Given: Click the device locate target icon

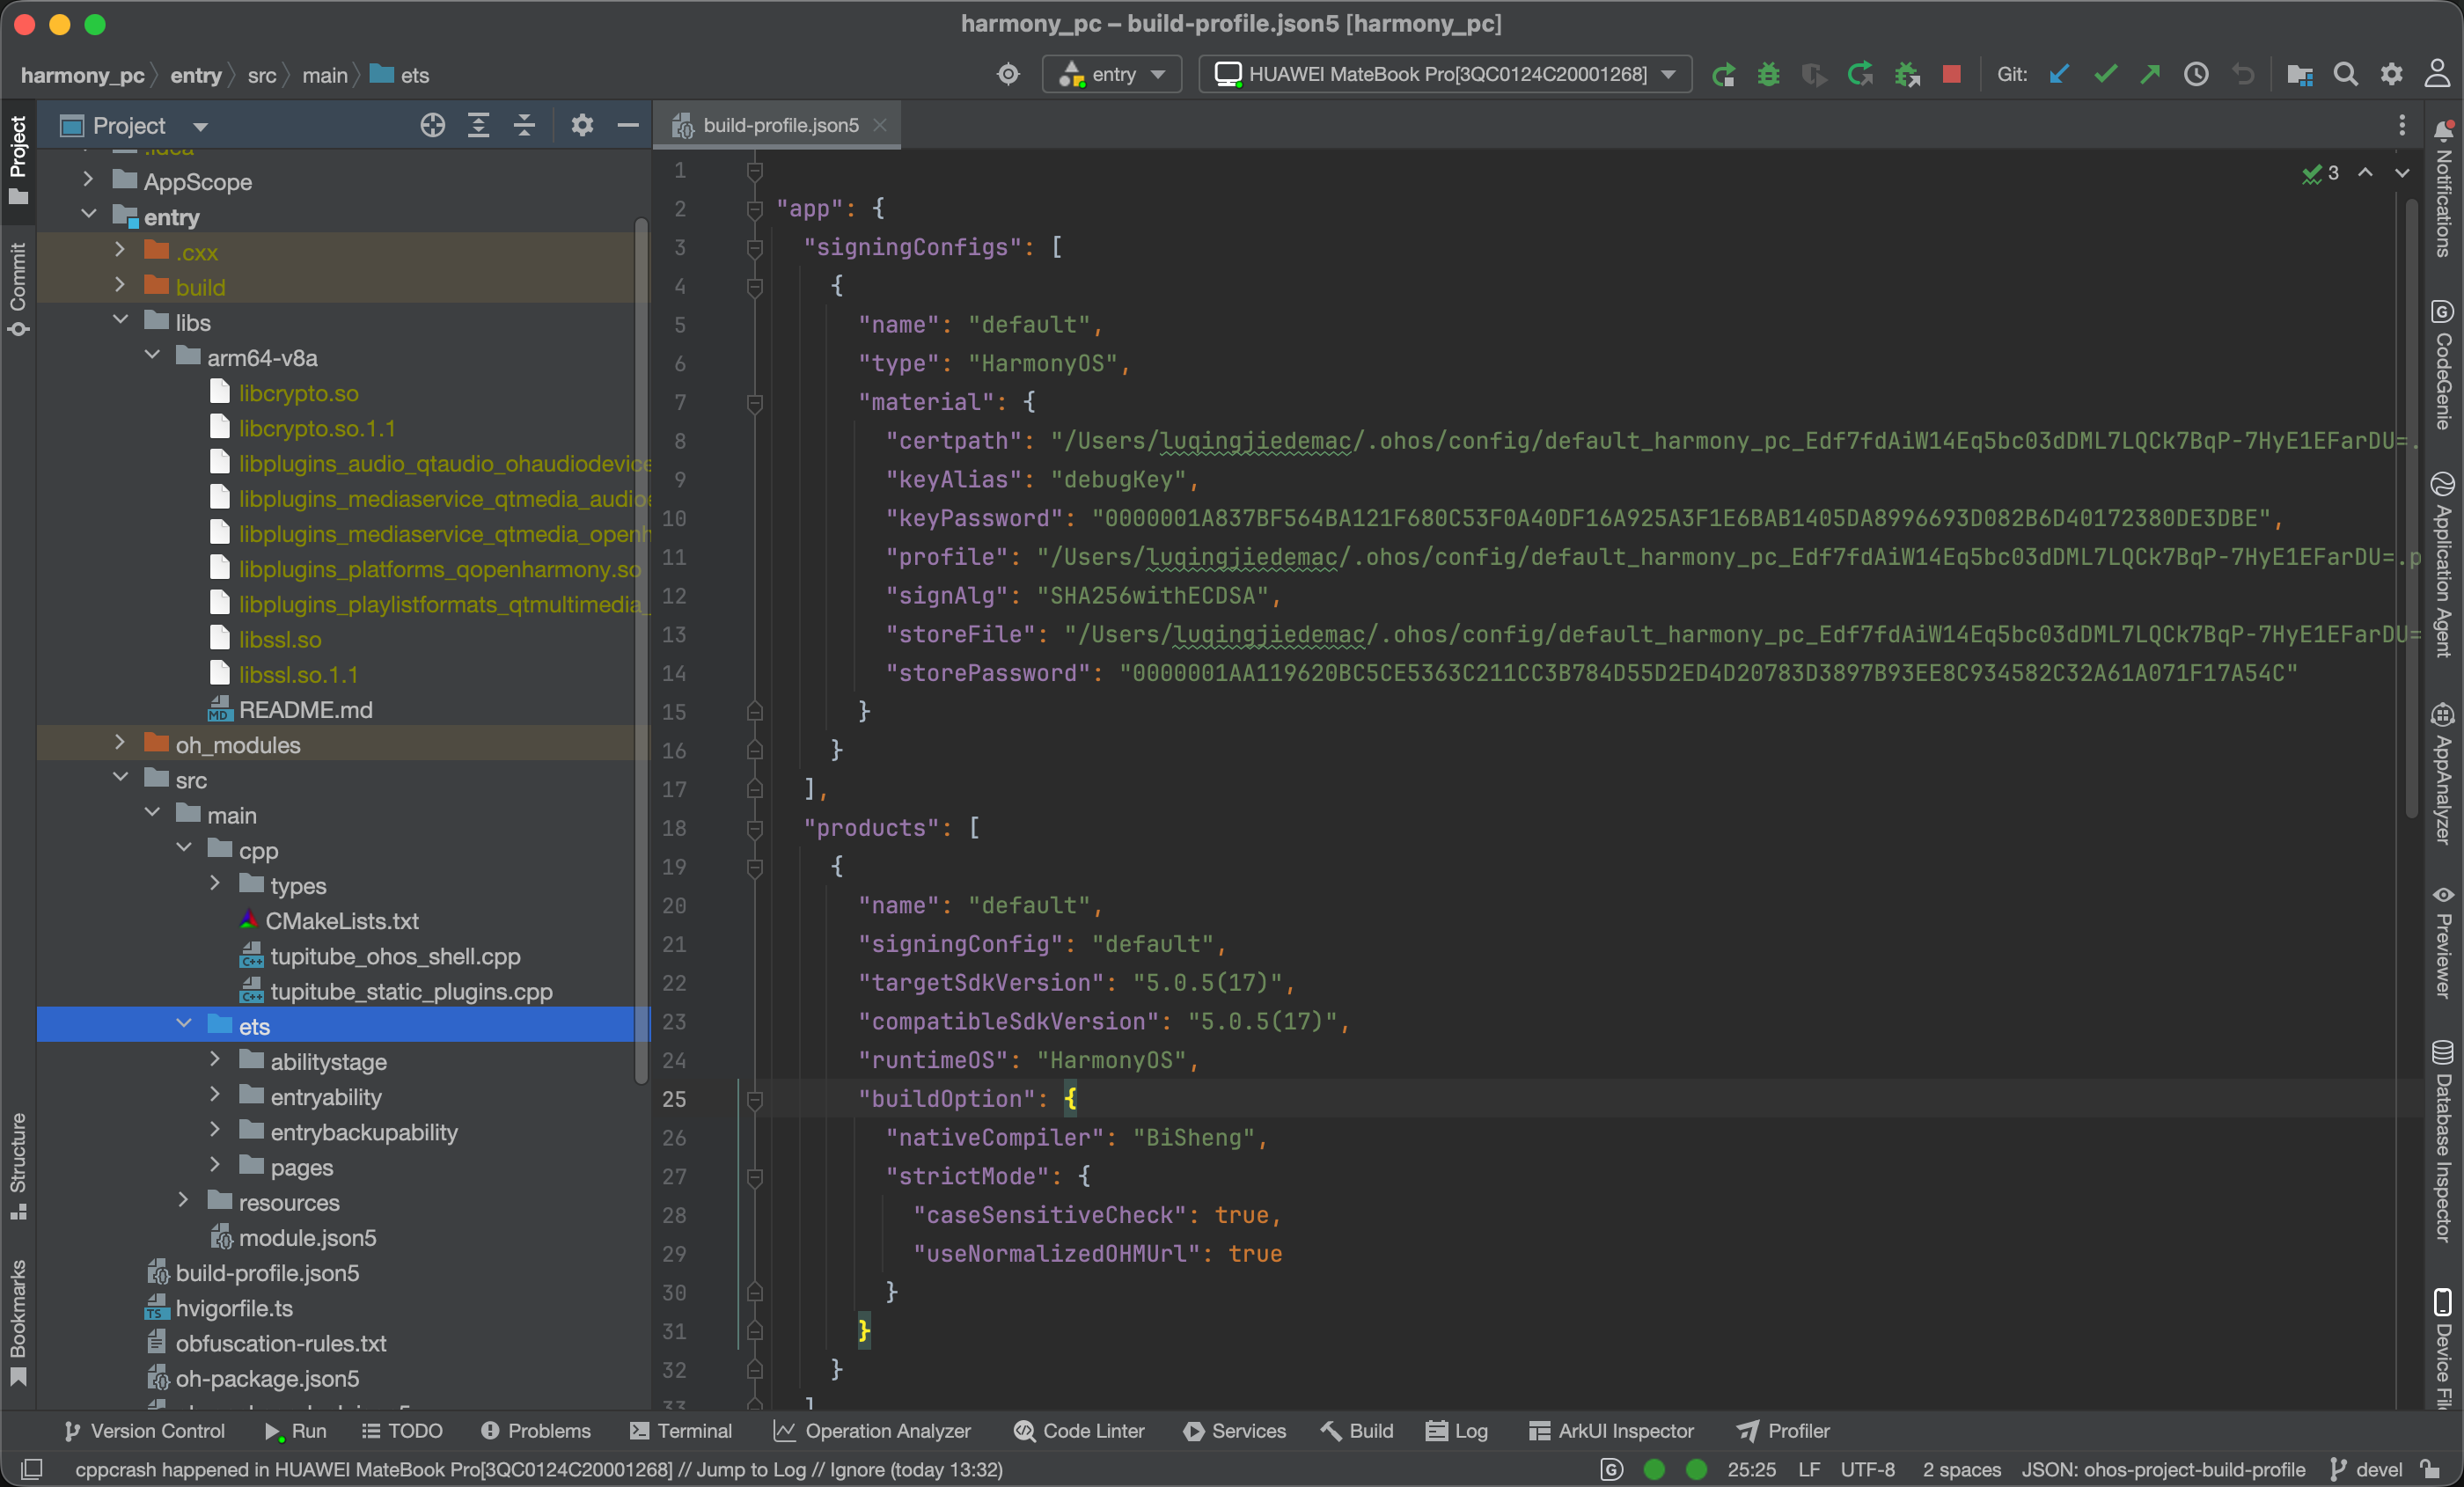Looking at the screenshot, I should [1008, 75].
